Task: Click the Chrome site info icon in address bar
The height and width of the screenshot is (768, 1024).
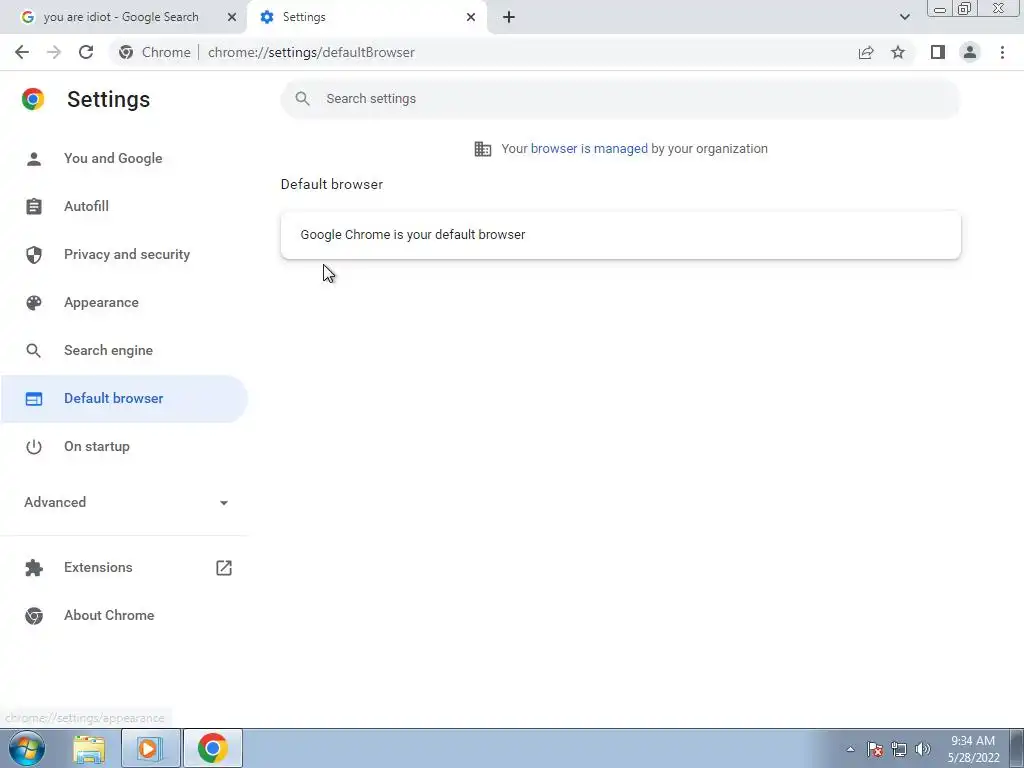Action: (126, 52)
